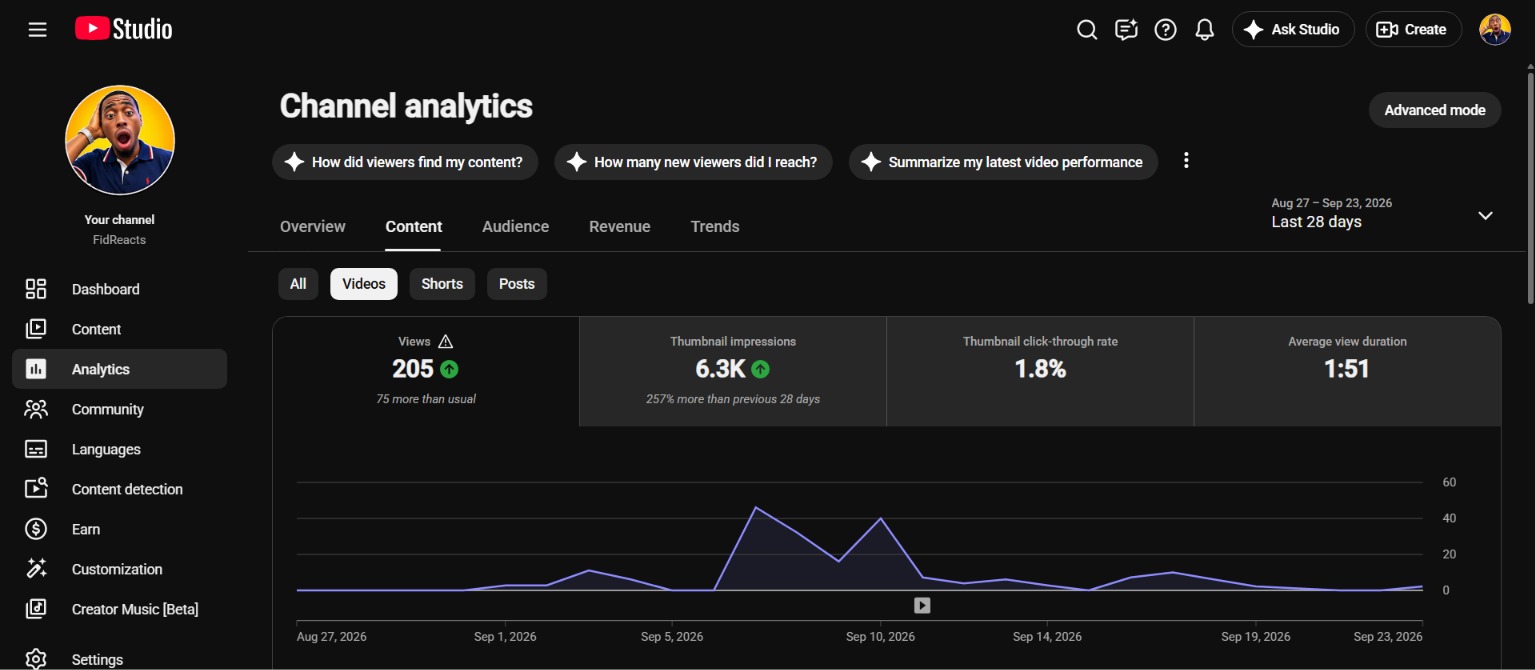Filter content by All
This screenshot has height=670, width=1535.
(298, 284)
